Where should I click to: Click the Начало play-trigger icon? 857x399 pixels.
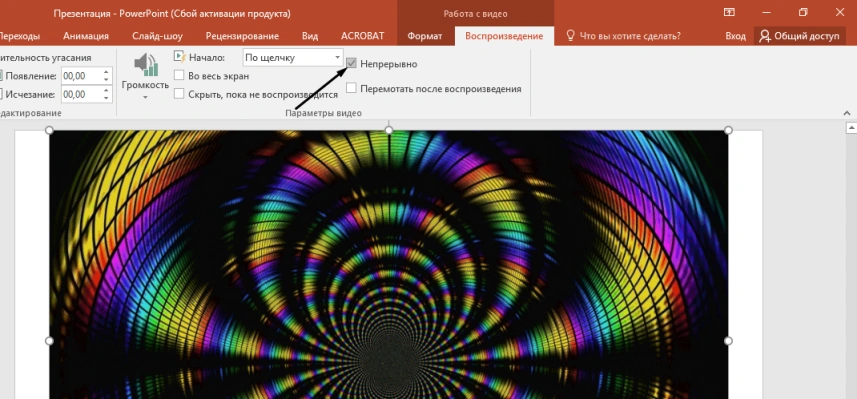179,57
